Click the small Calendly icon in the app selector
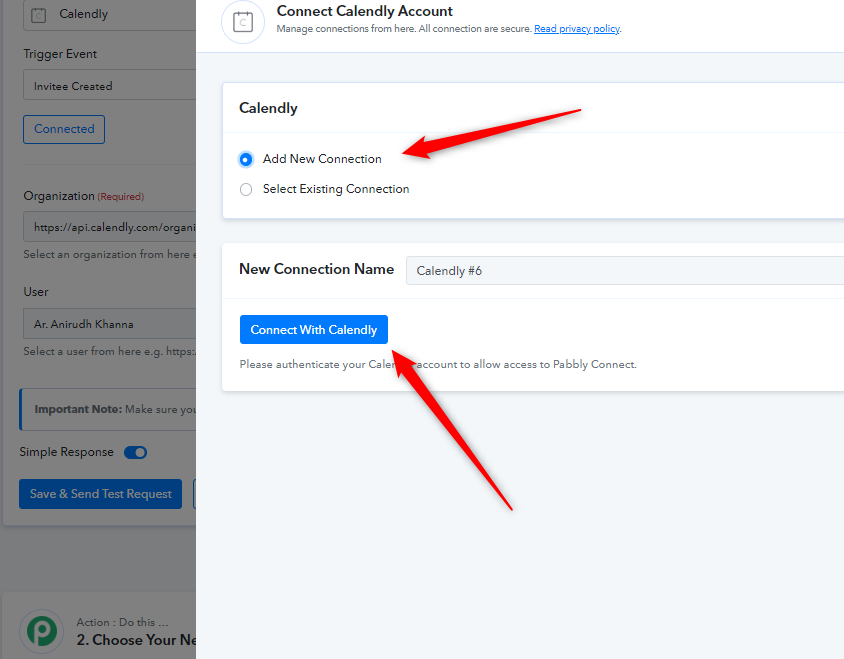 (x=38, y=15)
